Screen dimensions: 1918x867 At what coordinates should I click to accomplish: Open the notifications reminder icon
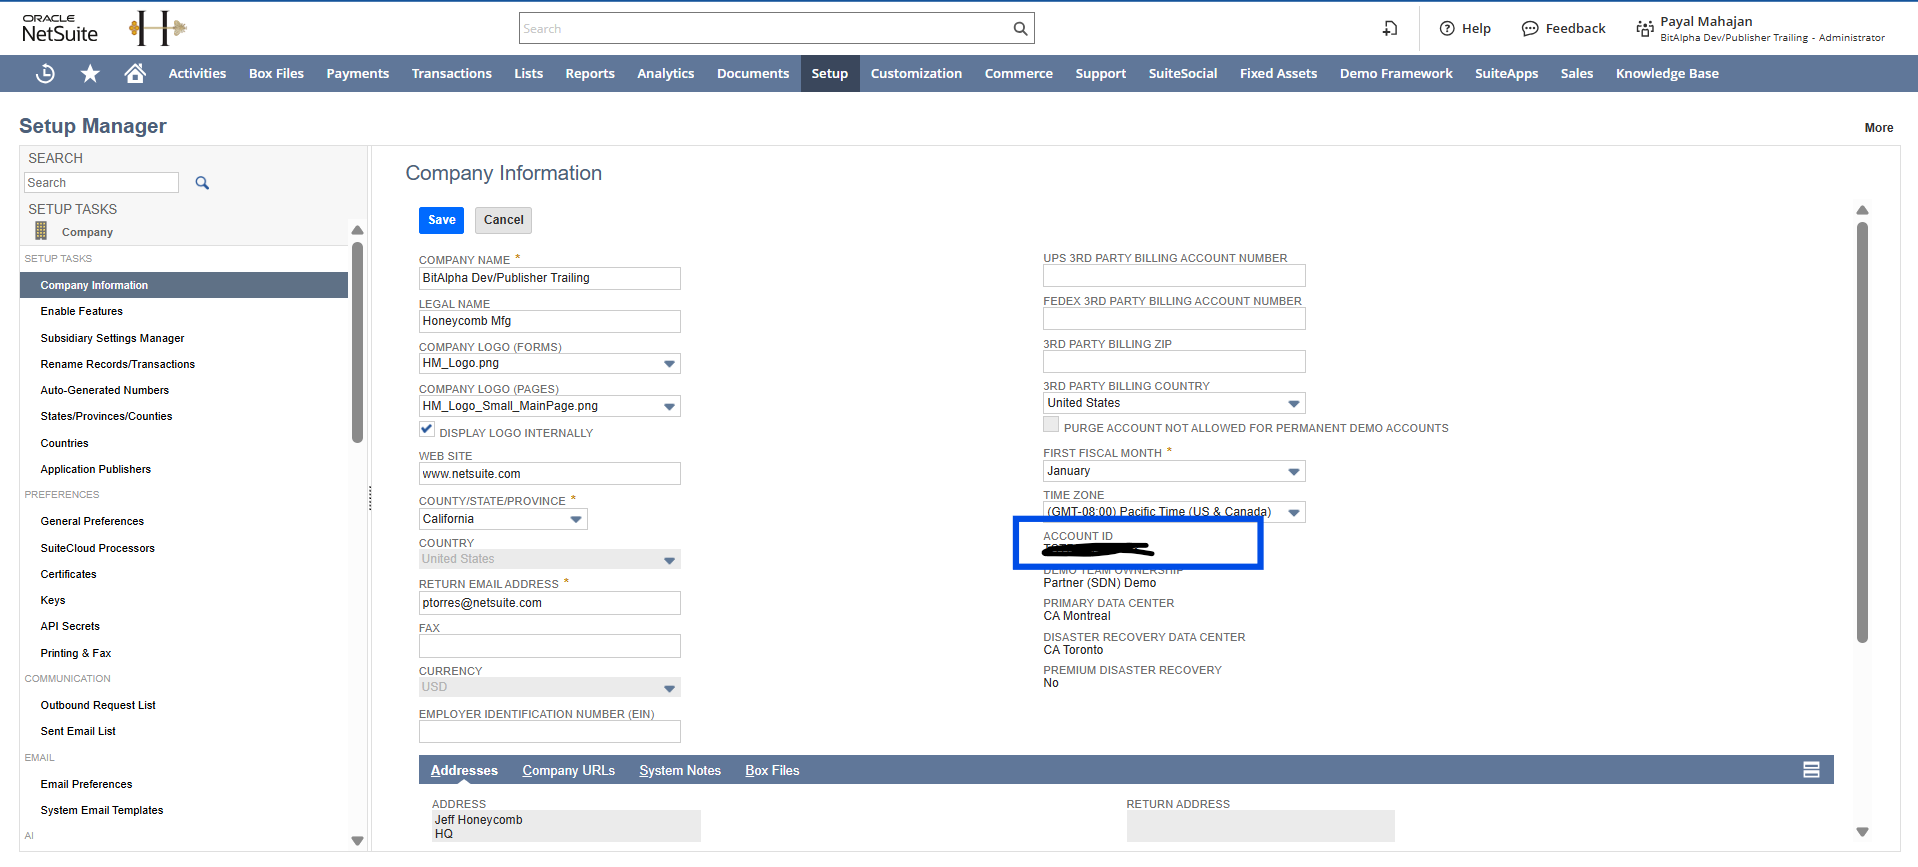click(1390, 28)
